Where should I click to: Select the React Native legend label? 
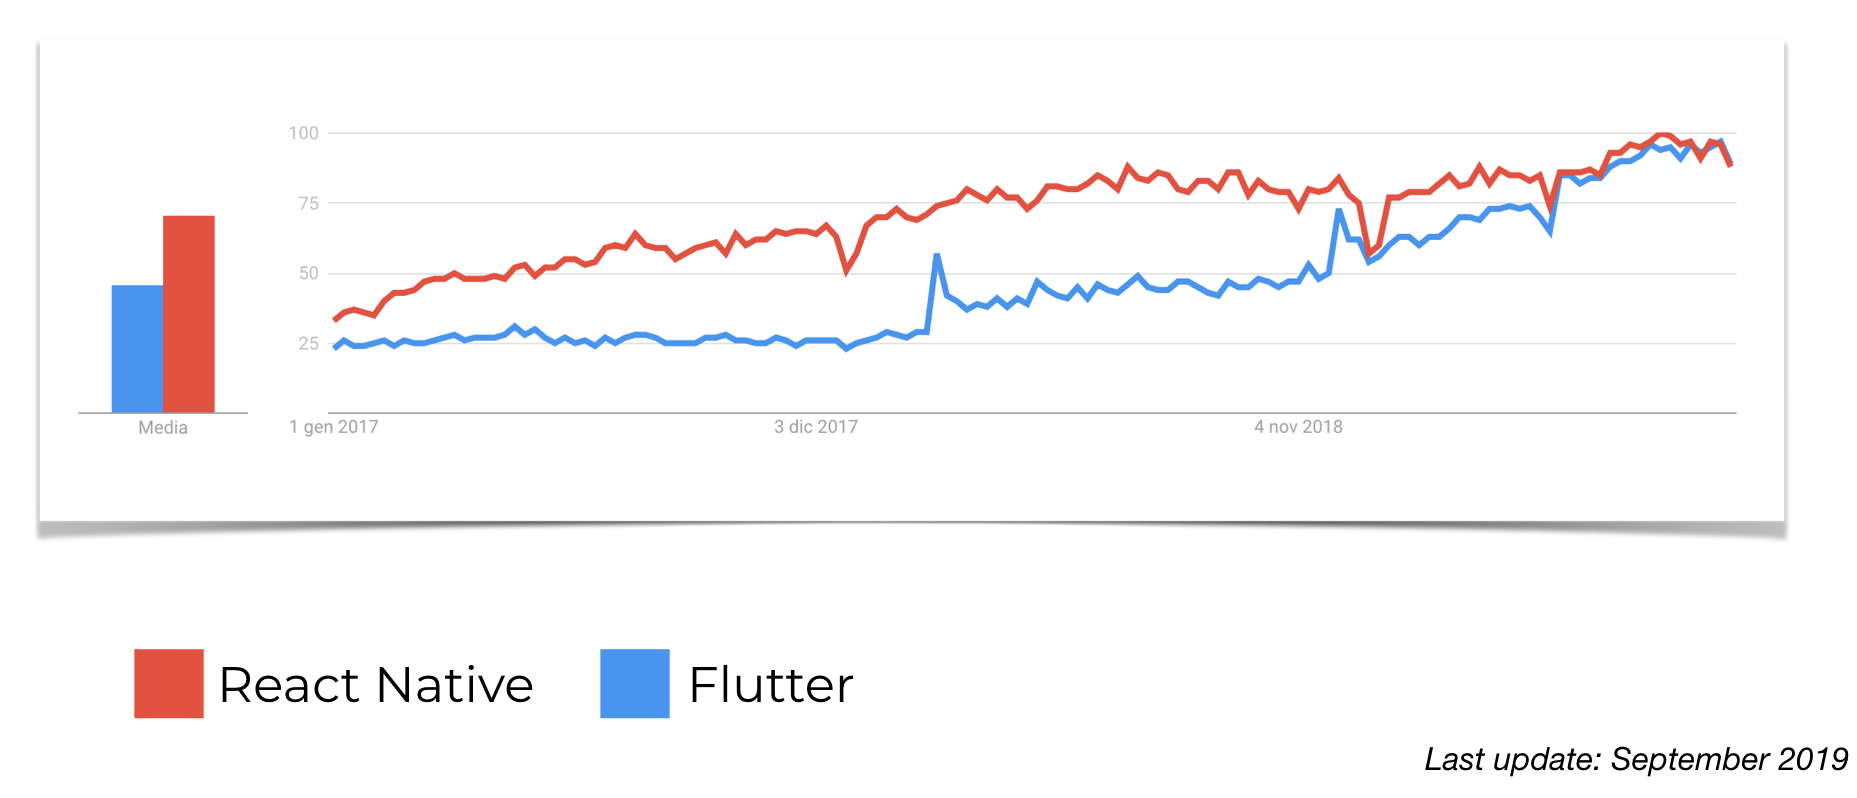376,685
